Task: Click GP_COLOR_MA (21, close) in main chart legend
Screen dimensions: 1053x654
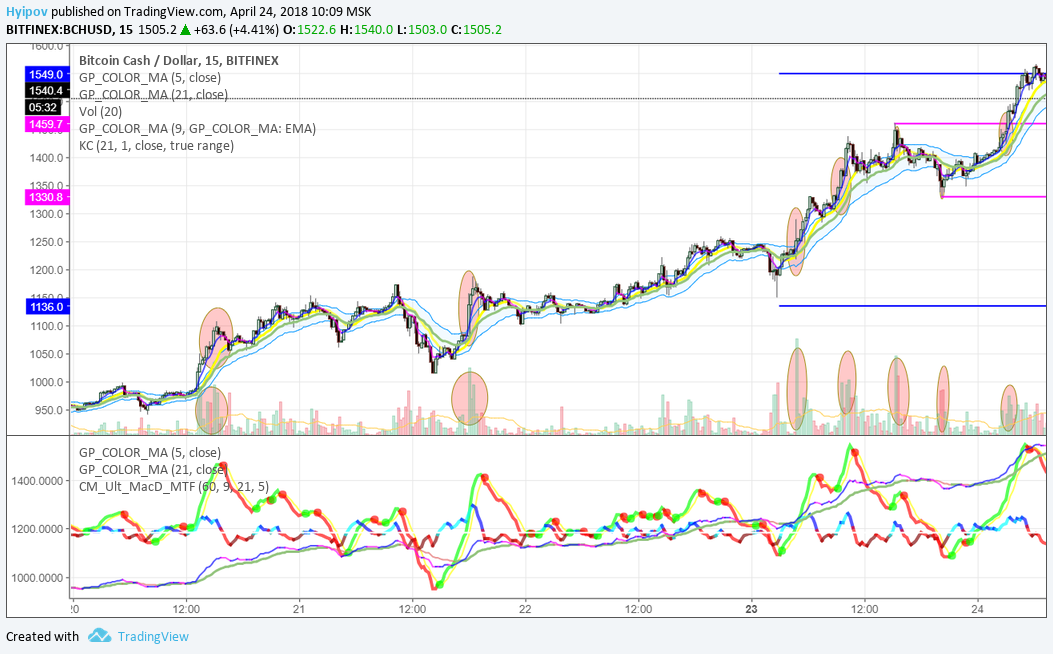Action: tap(153, 95)
